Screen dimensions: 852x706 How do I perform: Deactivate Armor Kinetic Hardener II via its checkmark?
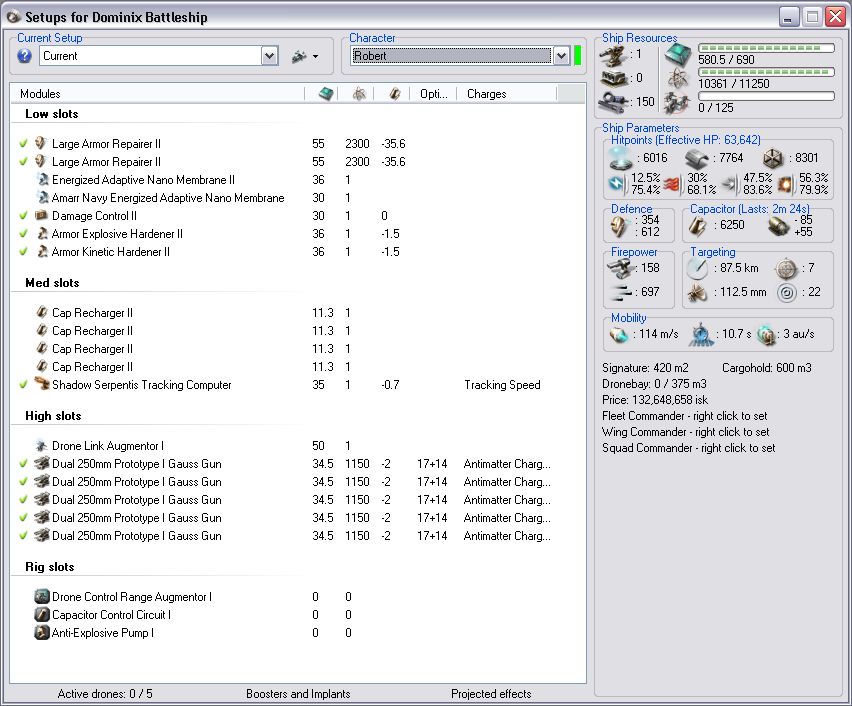(23, 252)
